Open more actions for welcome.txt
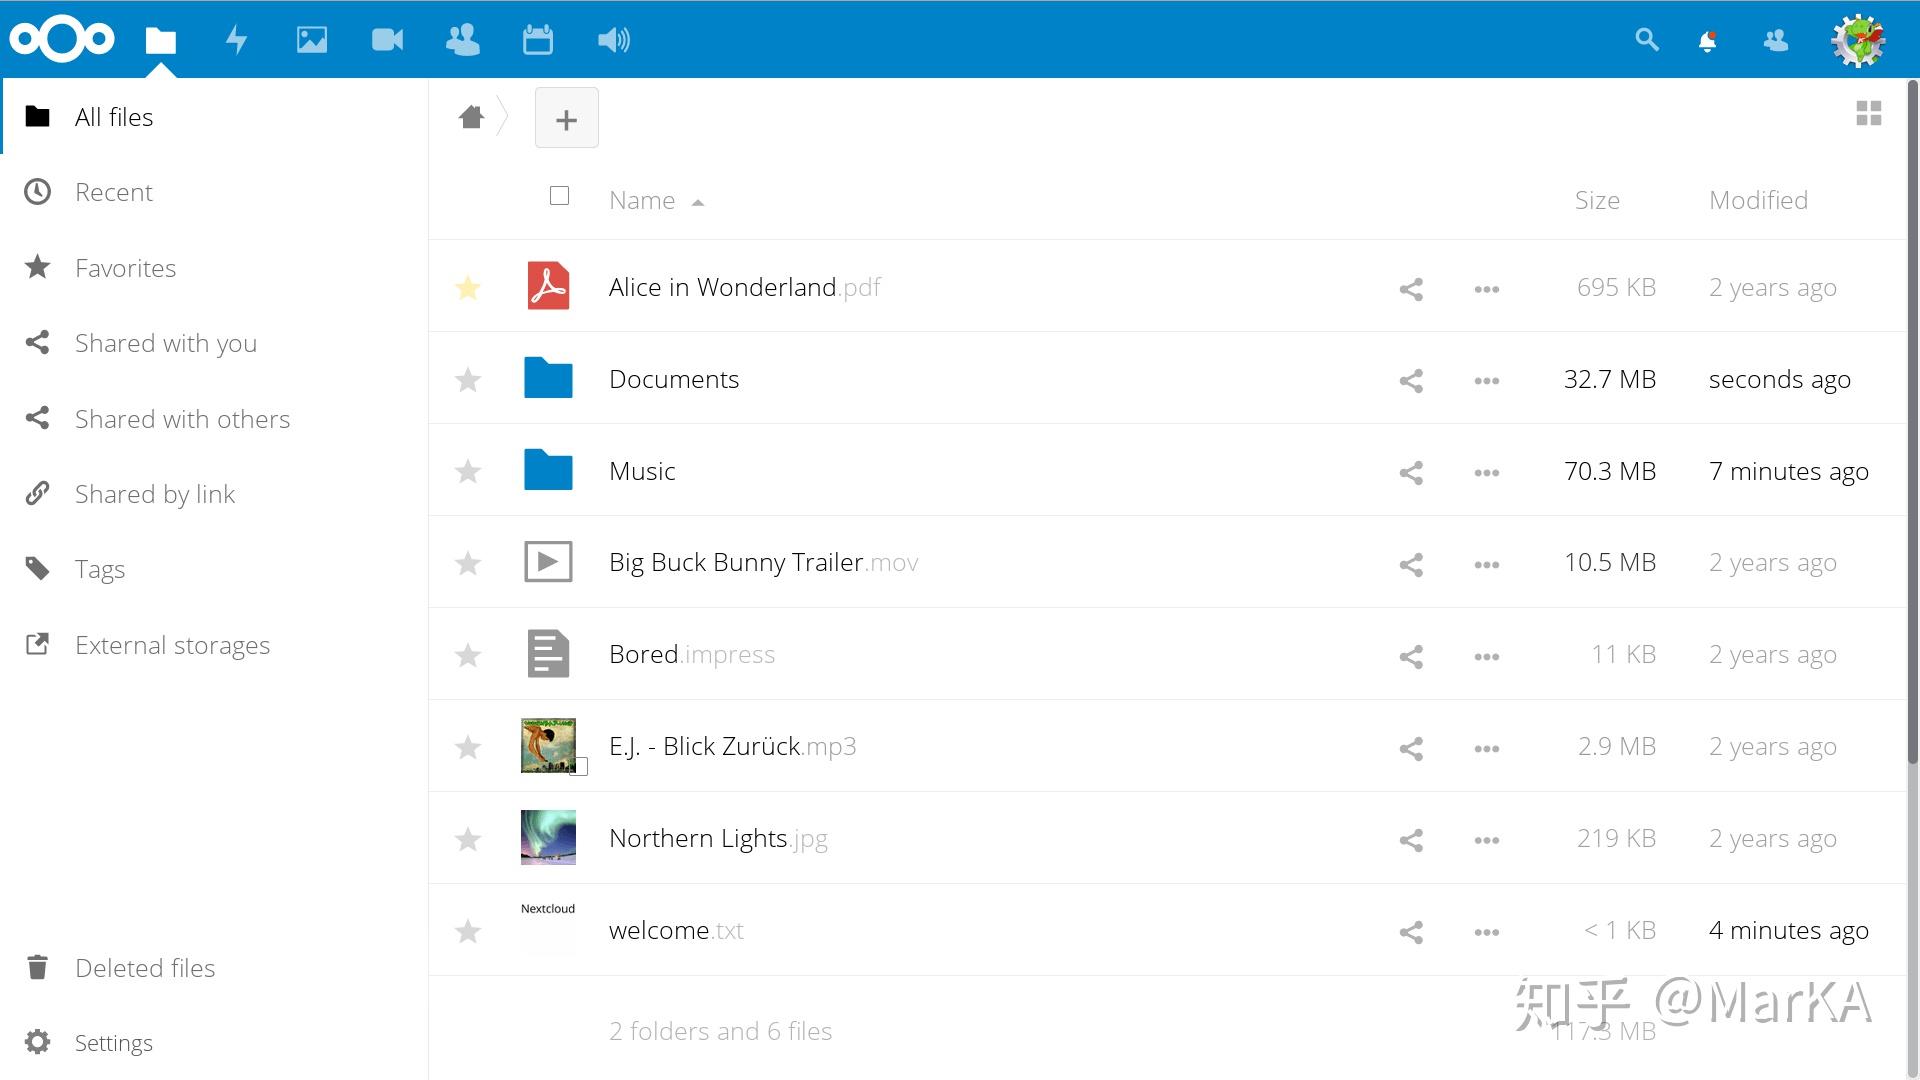1920x1080 pixels. tap(1487, 932)
